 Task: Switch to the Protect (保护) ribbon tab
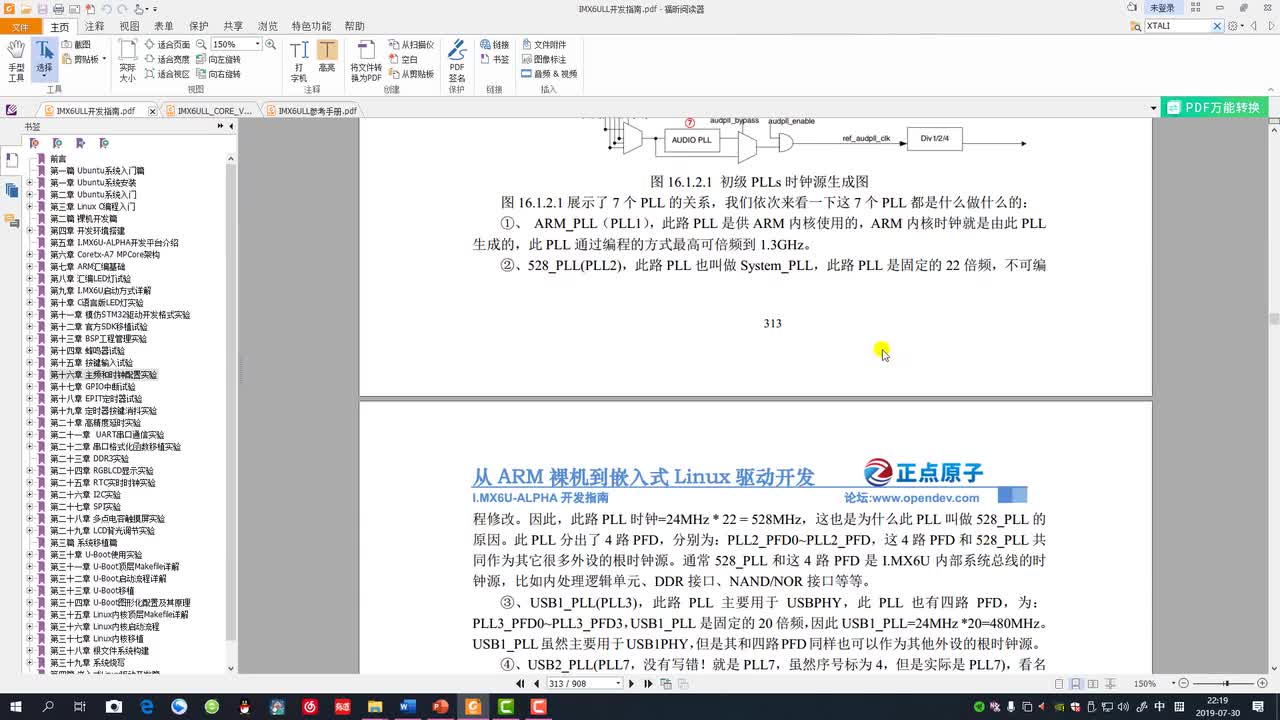(198, 26)
